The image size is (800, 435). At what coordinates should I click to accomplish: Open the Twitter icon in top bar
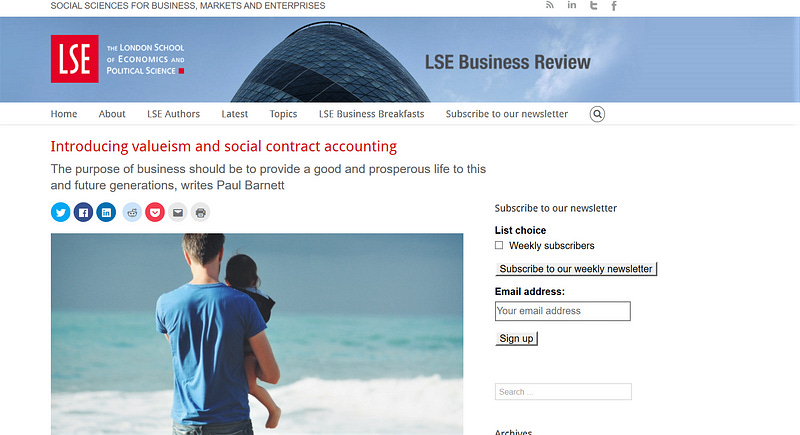point(593,6)
